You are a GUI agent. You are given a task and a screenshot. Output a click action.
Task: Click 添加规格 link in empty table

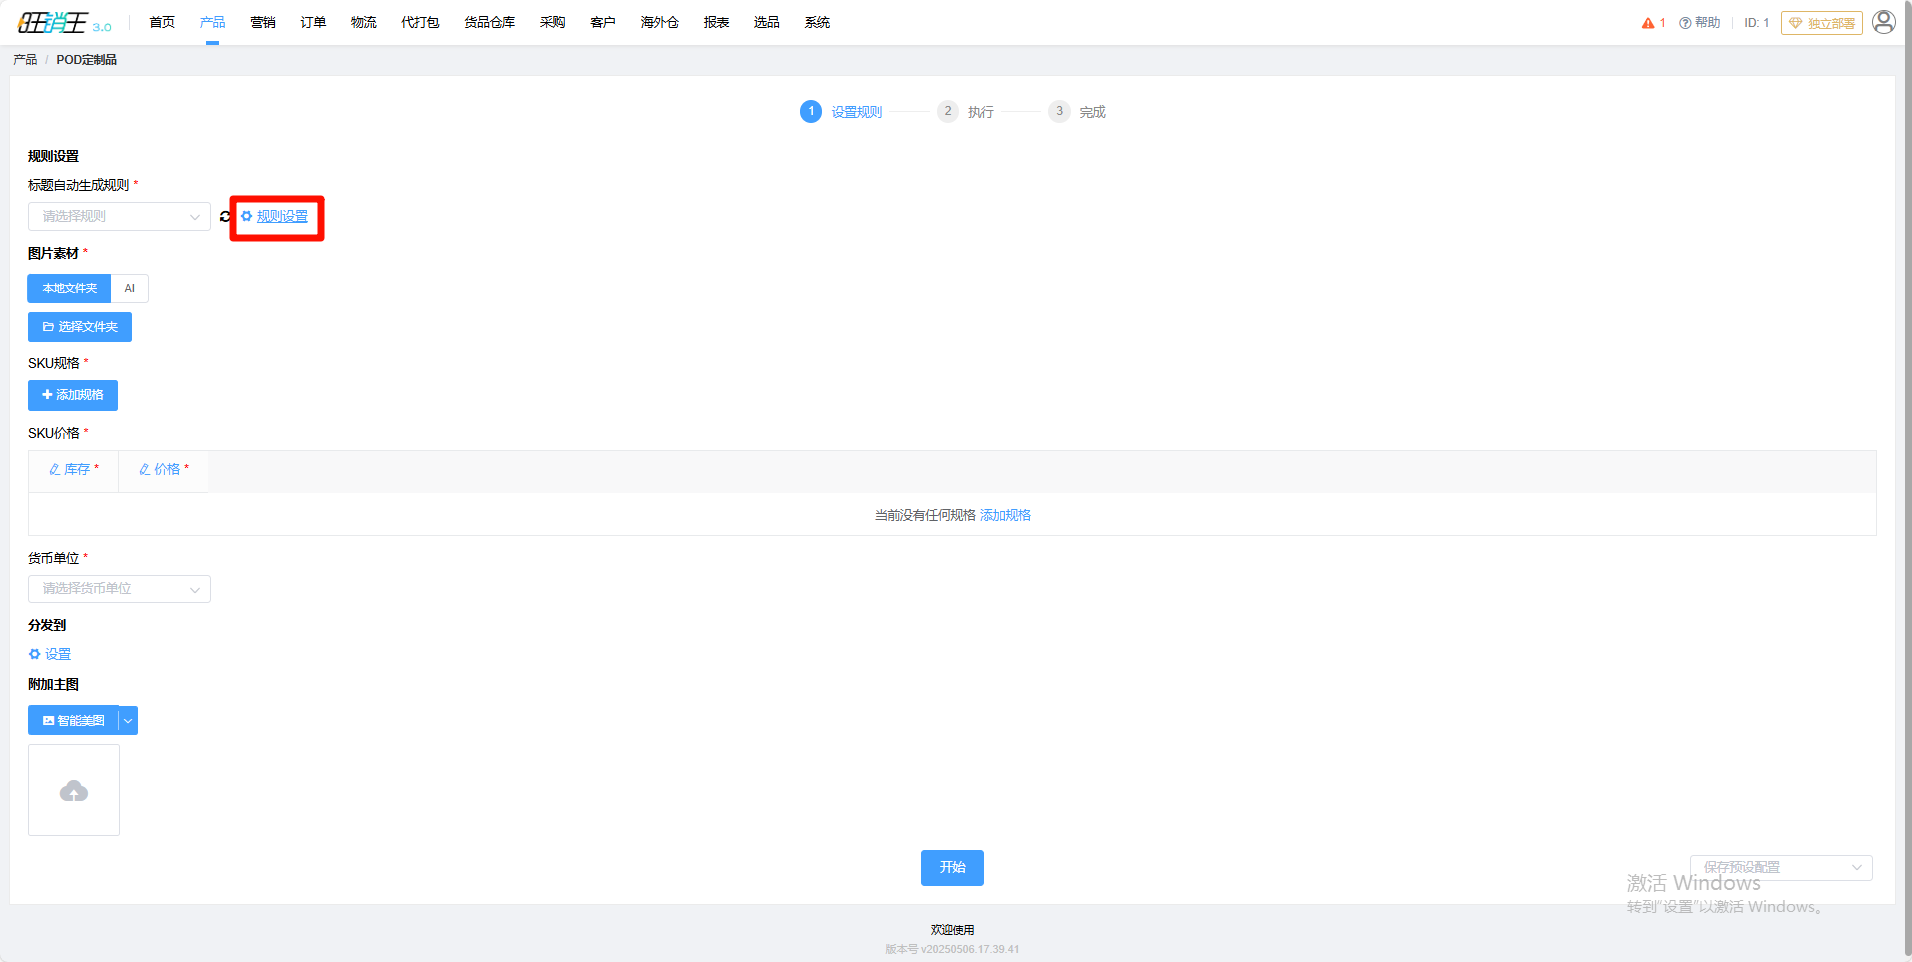pos(1005,515)
